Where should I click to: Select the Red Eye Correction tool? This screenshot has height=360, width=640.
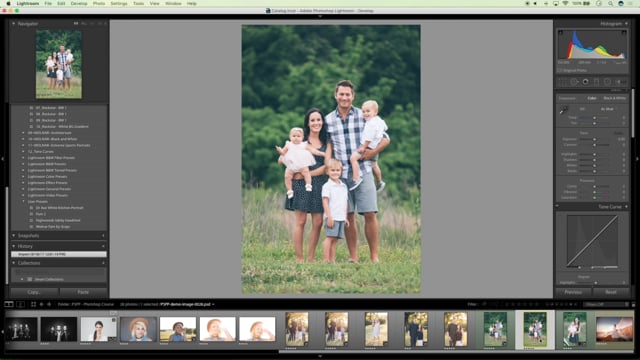point(585,82)
